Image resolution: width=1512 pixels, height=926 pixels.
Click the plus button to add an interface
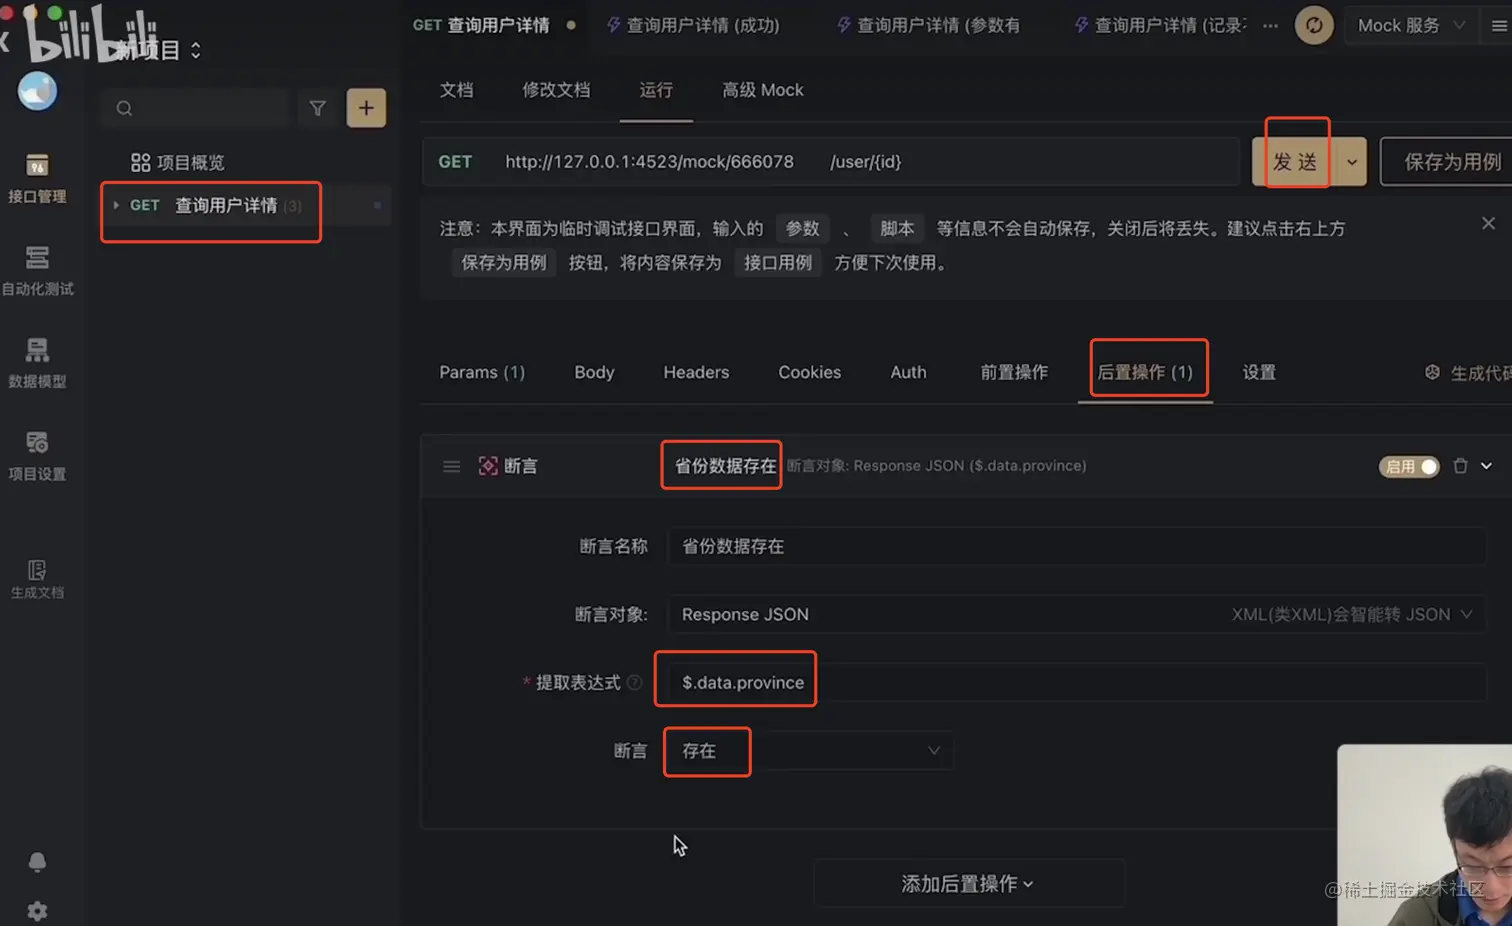pos(366,108)
